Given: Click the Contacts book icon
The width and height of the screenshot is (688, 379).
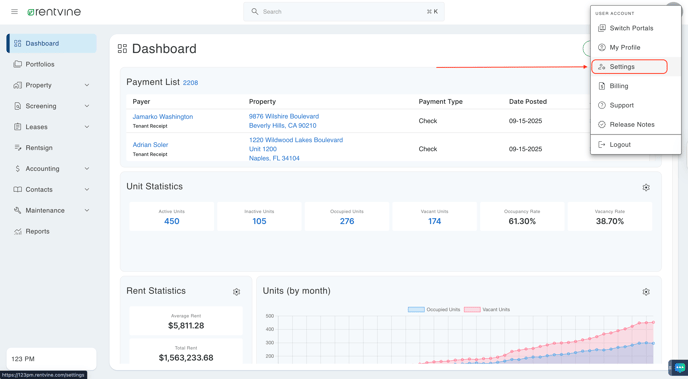Looking at the screenshot, I should (x=18, y=190).
